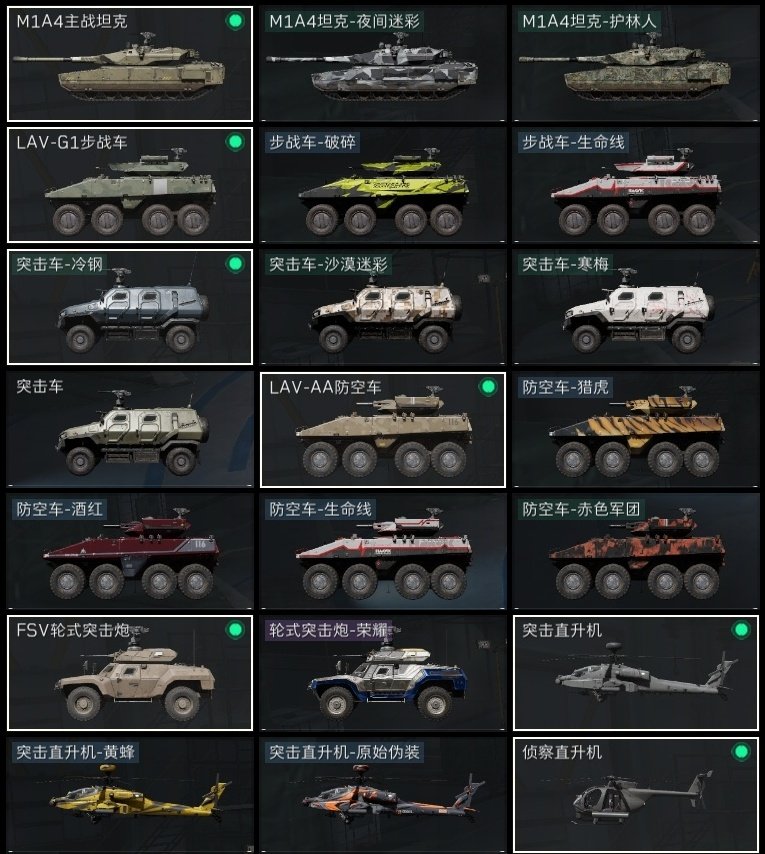Choose the M1A4坦克-护林人 camo skin
This screenshot has height=854, width=765.
(636, 64)
